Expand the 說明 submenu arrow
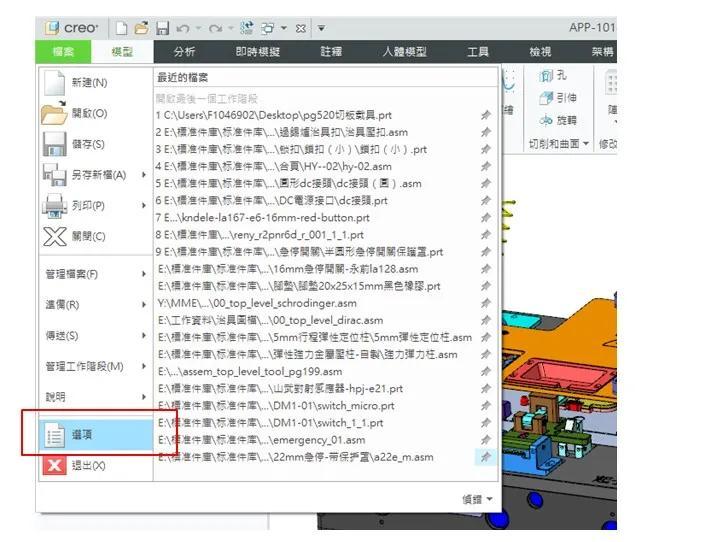 (x=144, y=397)
